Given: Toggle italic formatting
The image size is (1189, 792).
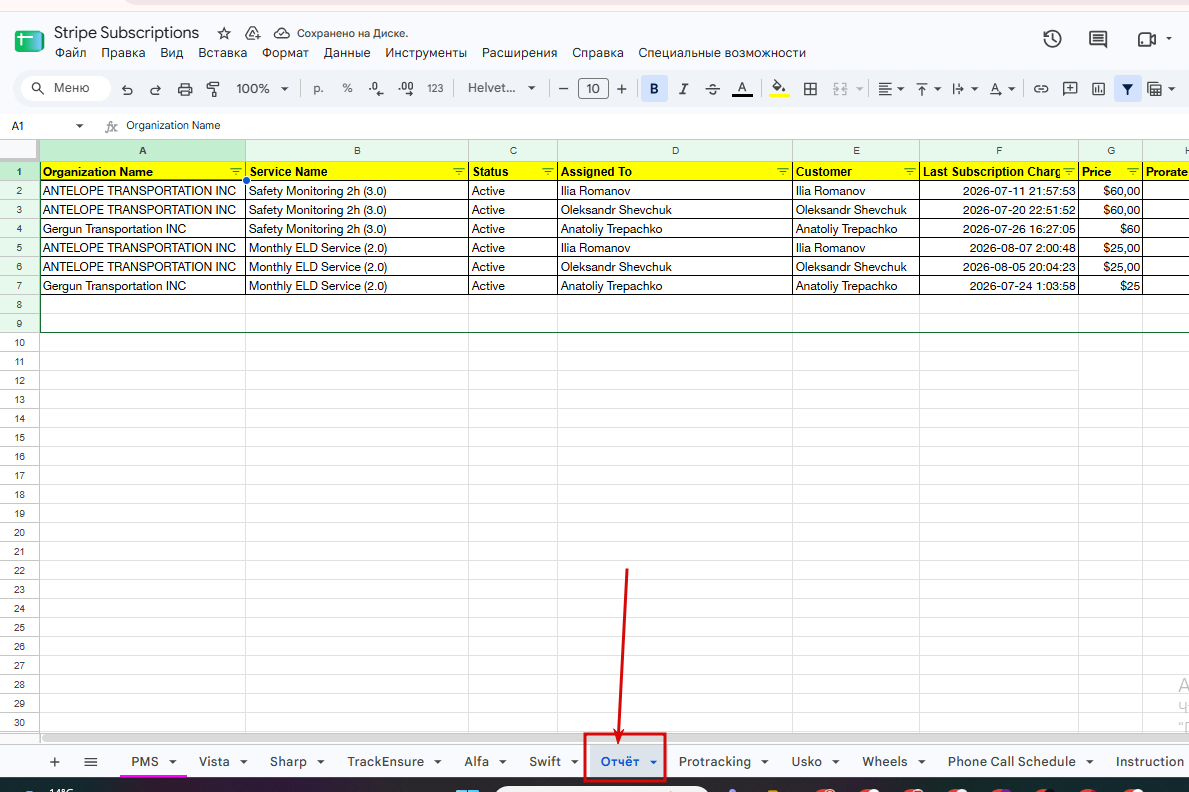Looking at the screenshot, I should point(683,89).
